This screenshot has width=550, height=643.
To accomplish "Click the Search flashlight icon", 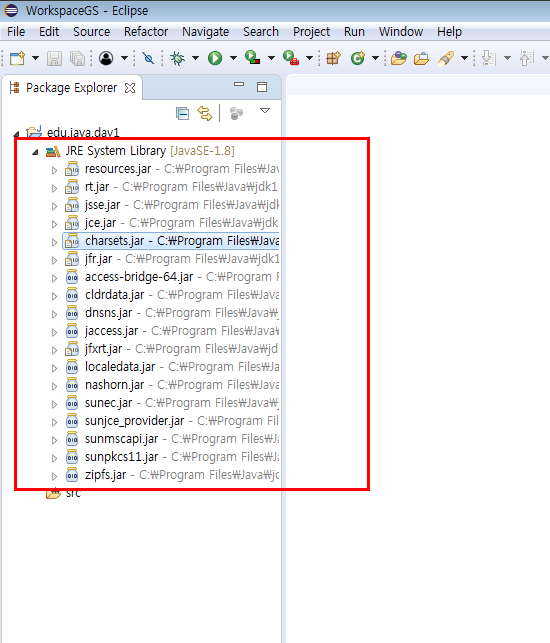I will click(446, 58).
